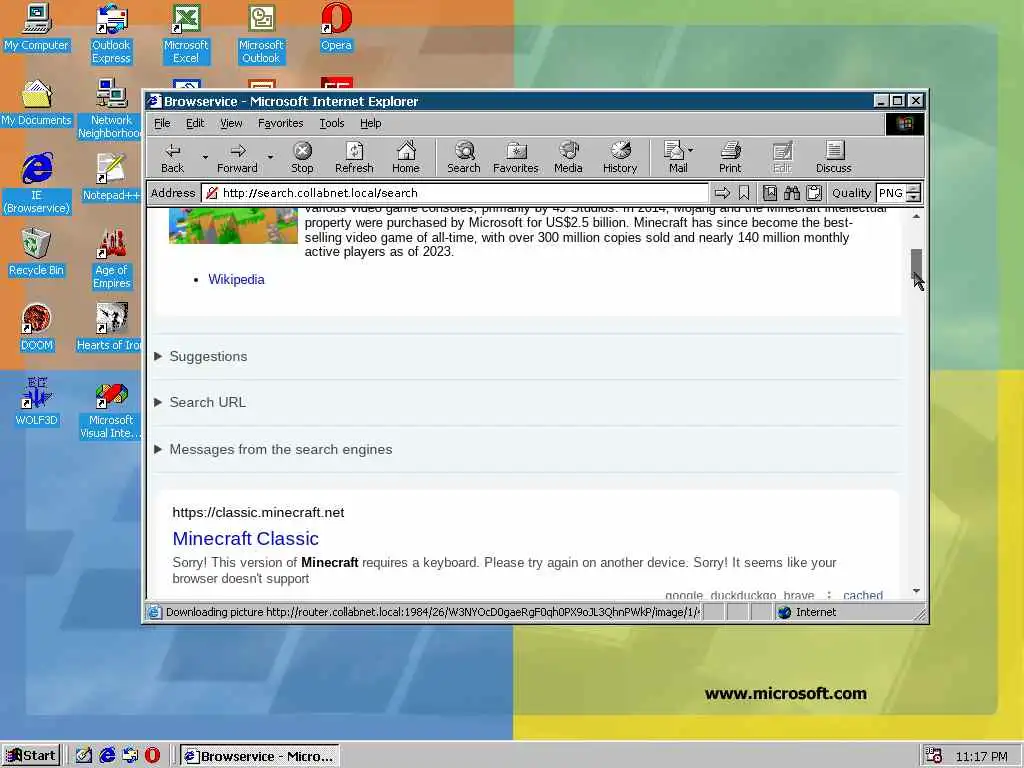Click the Internet zone in status bar
Image resolution: width=1024 pixels, height=768 pixels.
pyautogui.click(x=808, y=612)
